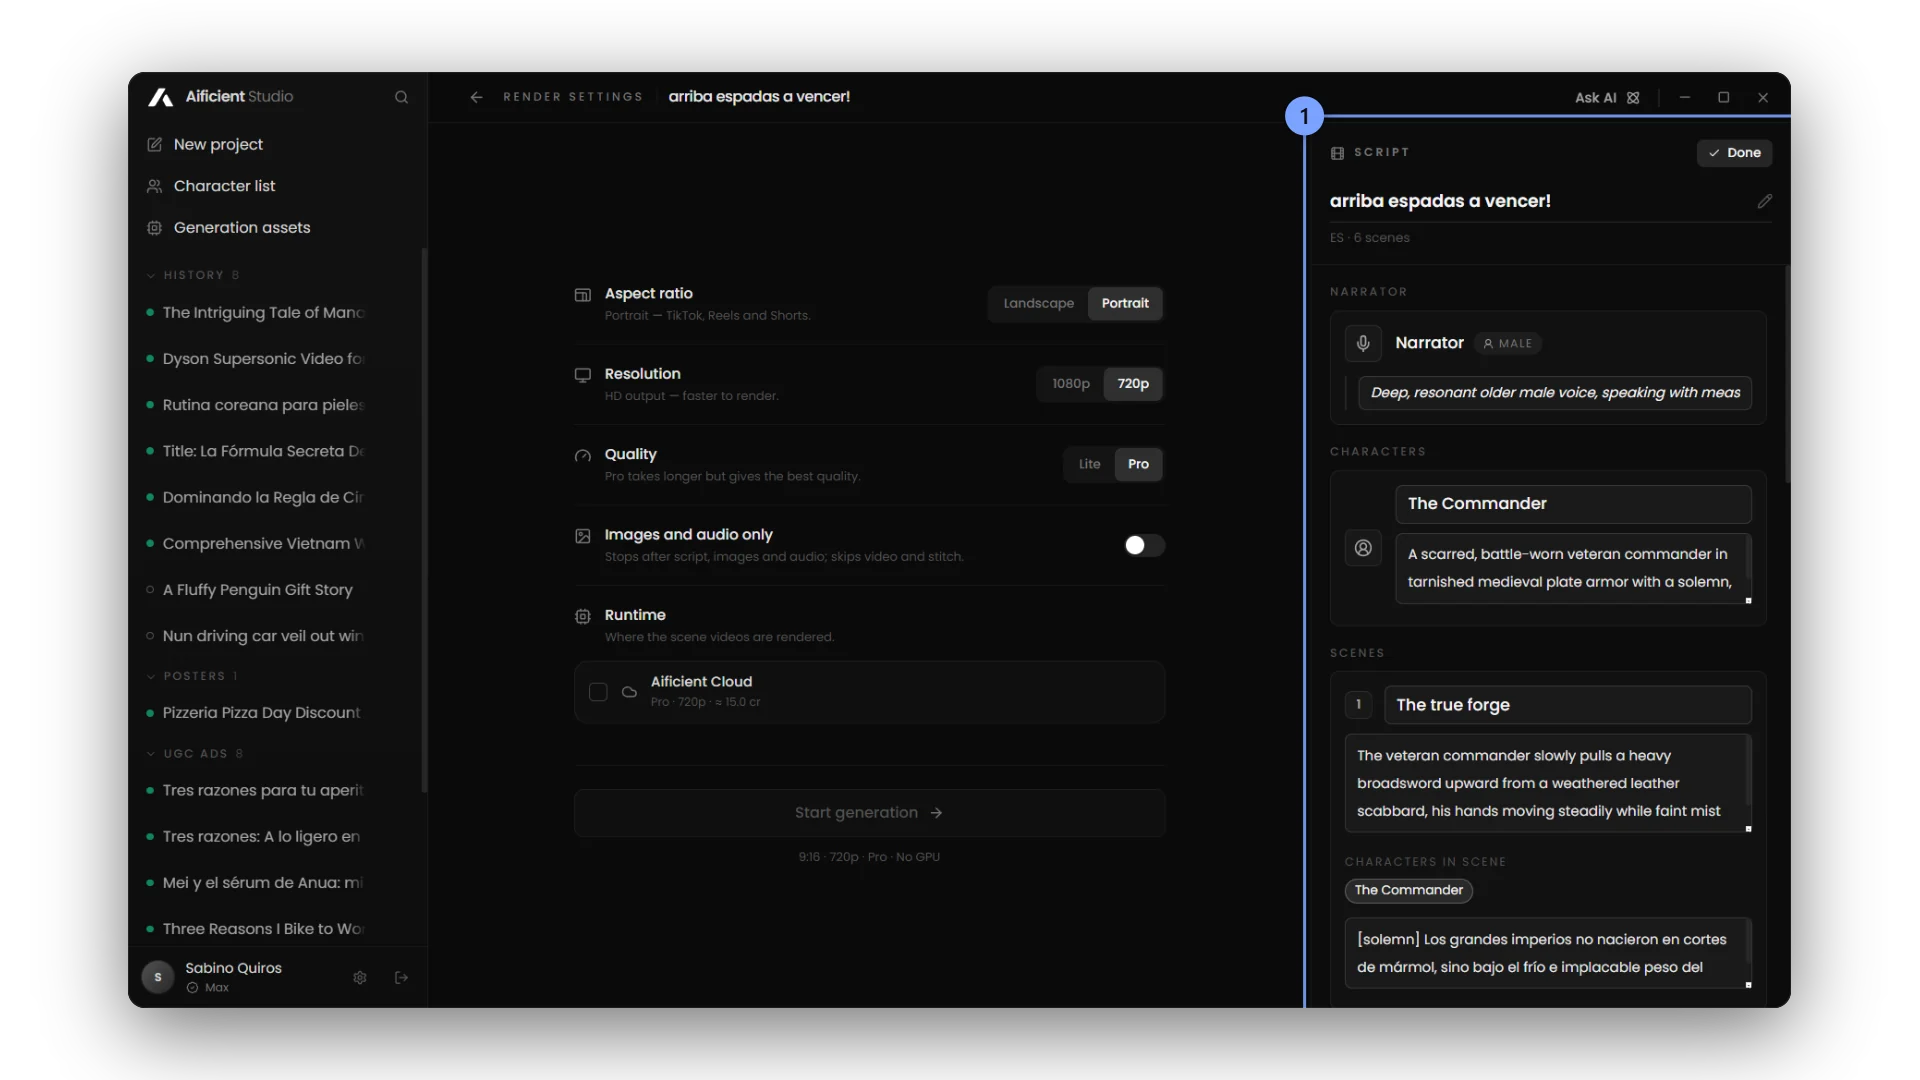
Task: Collapse the POSTERS section
Action: pos(192,676)
